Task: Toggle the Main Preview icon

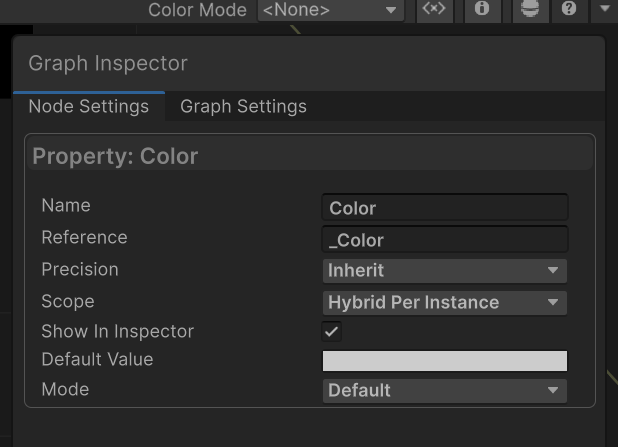Action: (530, 10)
